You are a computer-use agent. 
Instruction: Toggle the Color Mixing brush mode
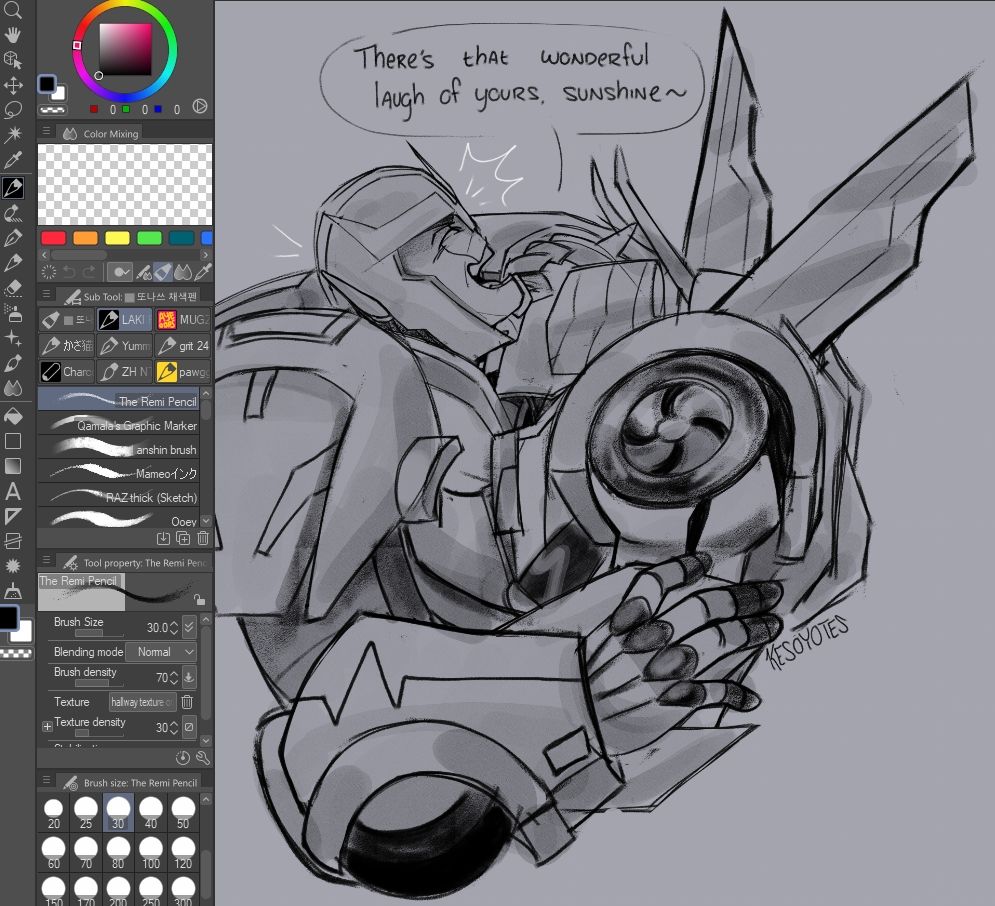point(144,272)
